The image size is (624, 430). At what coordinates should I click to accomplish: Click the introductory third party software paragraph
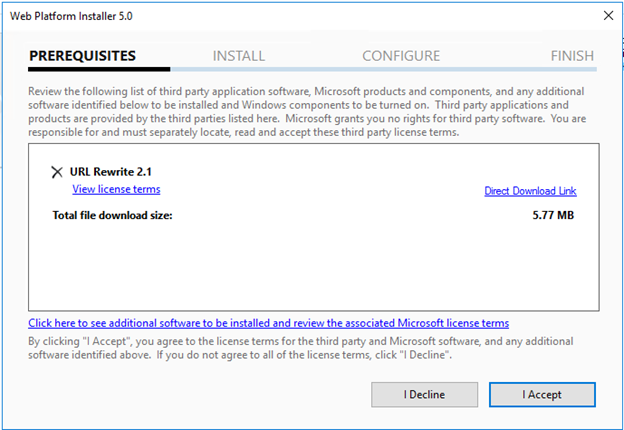312,109
